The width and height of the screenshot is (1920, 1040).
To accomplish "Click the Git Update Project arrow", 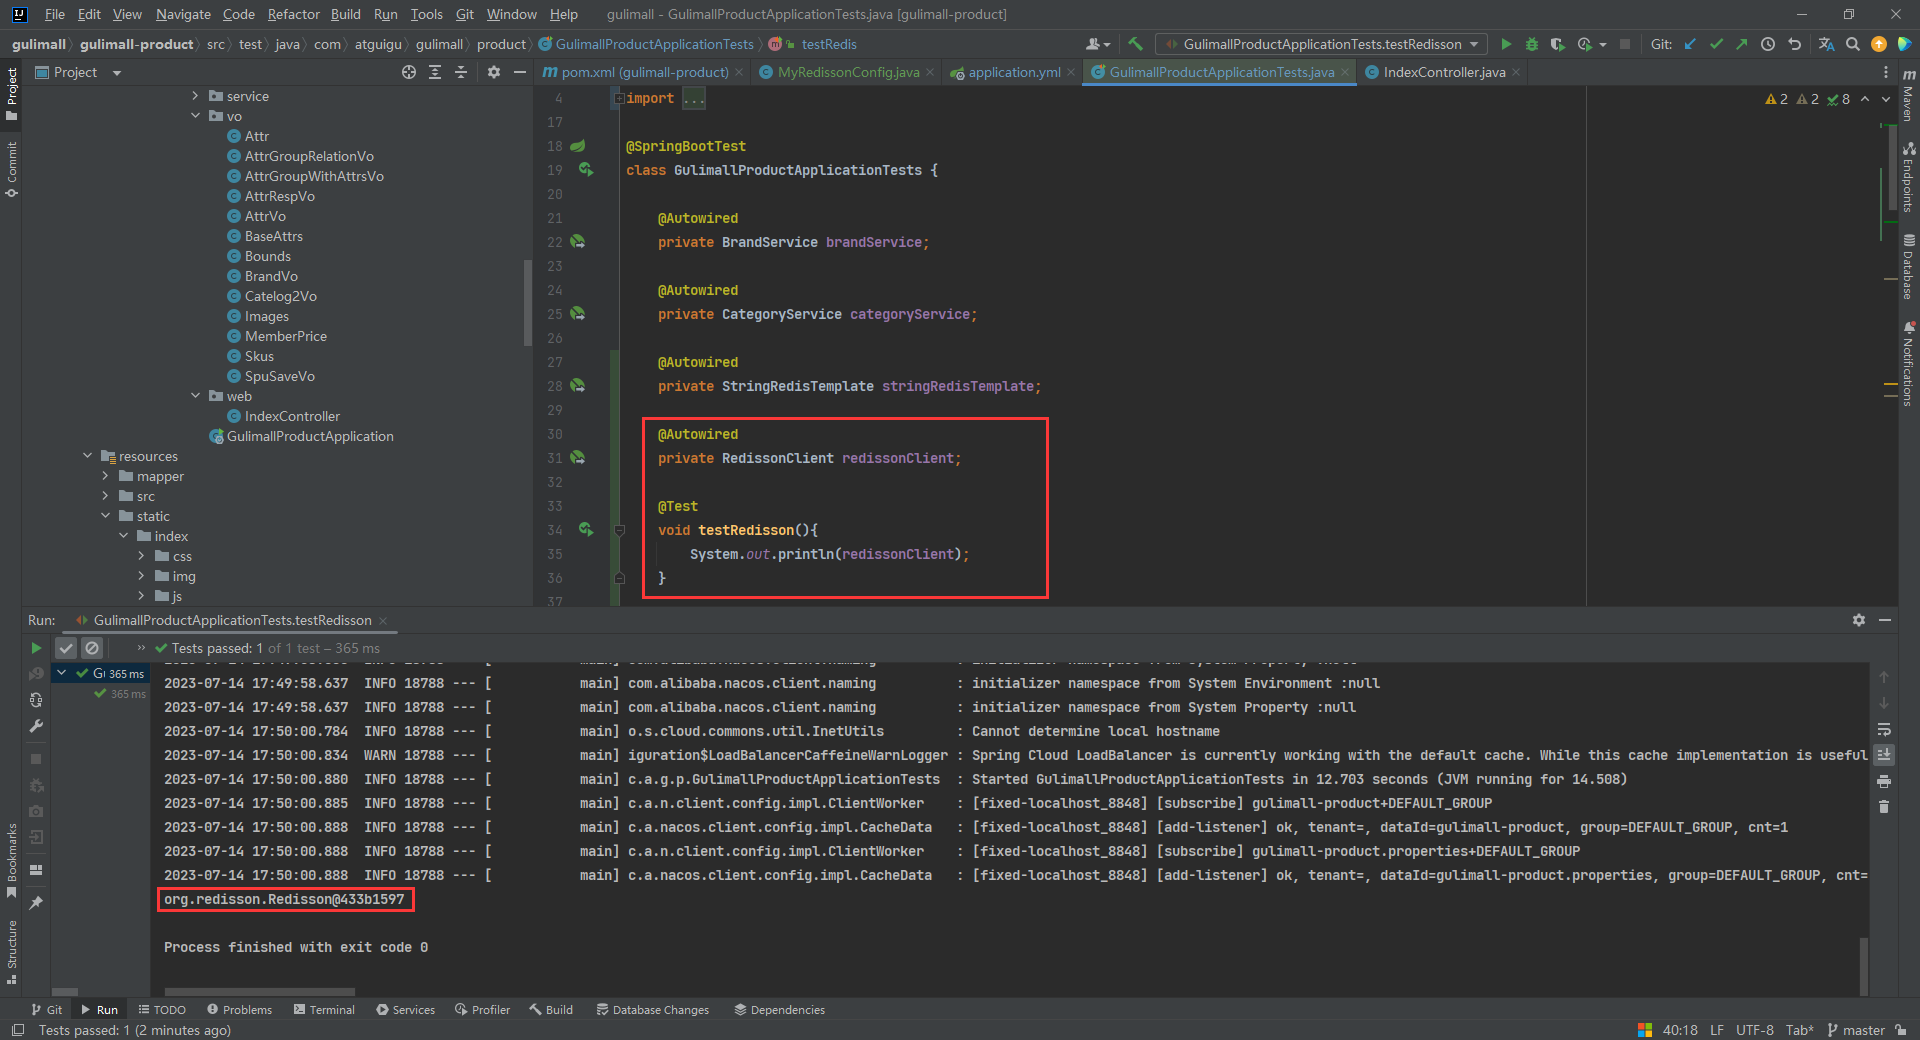I will coord(1690,44).
